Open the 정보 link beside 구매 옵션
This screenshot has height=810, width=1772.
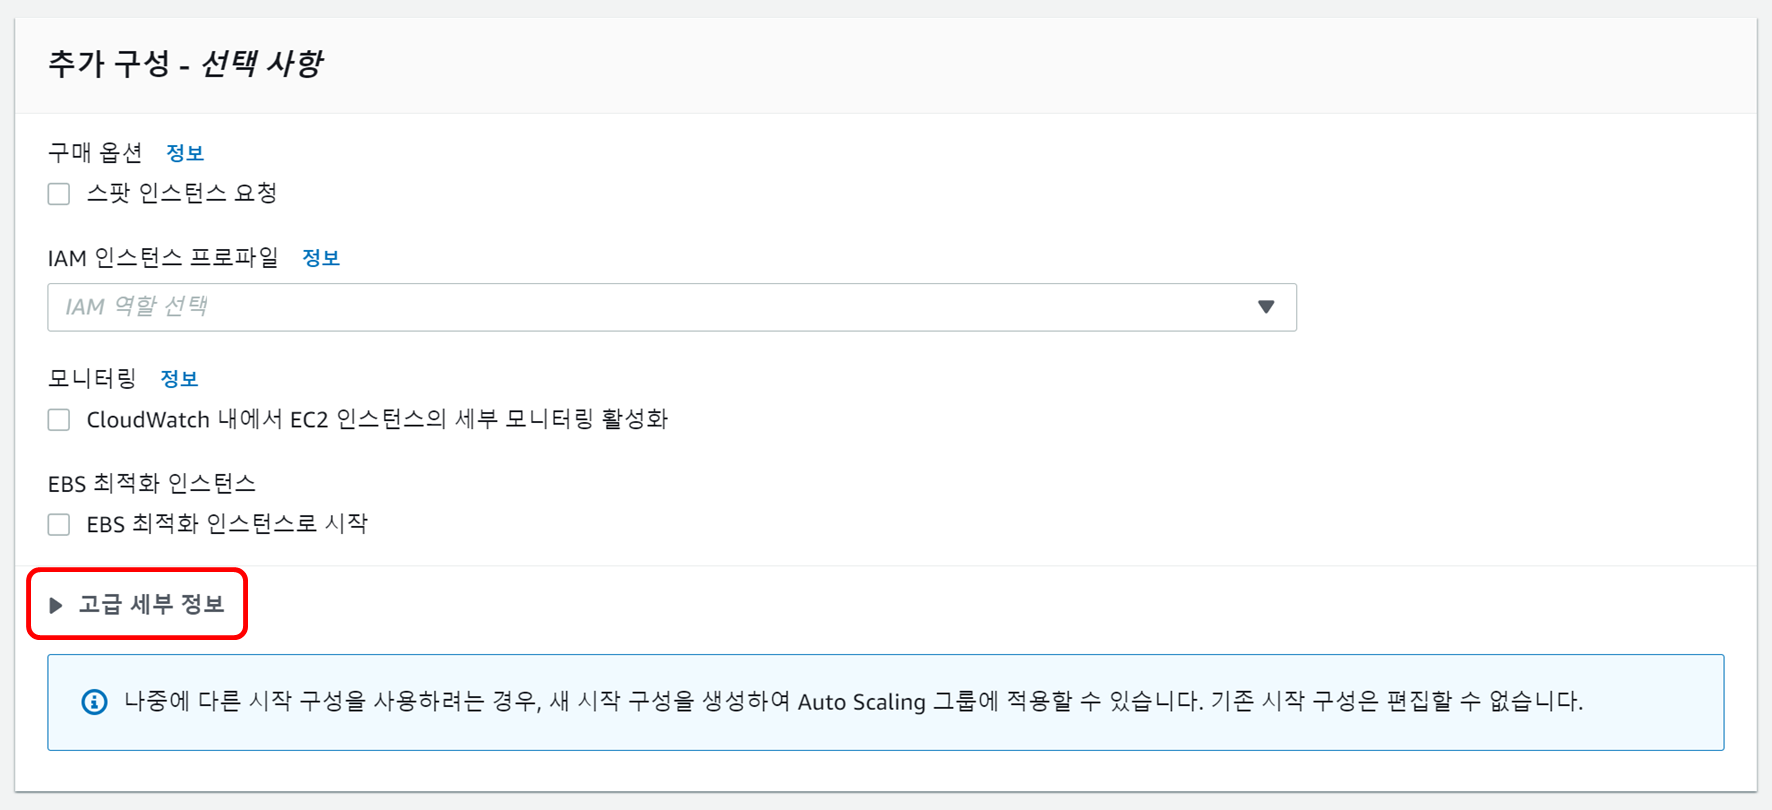[185, 153]
